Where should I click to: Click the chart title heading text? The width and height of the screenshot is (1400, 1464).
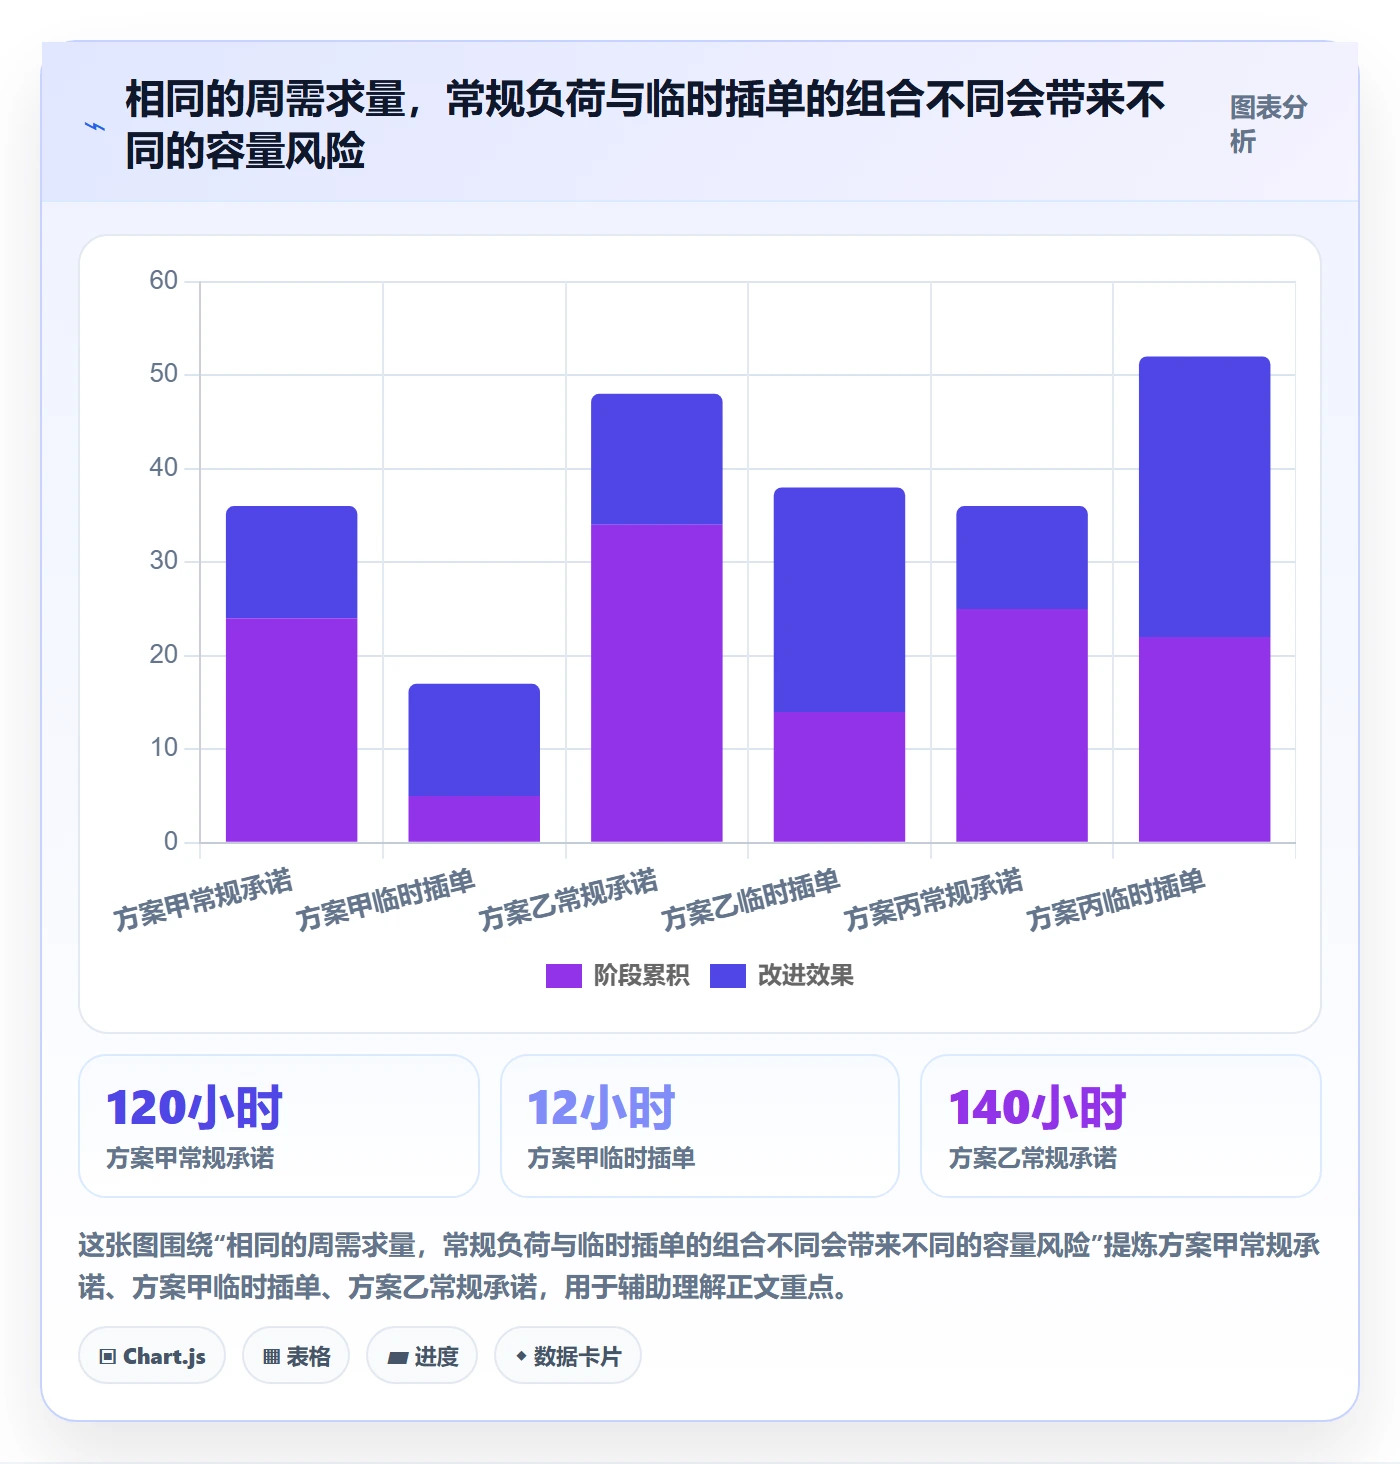pos(645,125)
